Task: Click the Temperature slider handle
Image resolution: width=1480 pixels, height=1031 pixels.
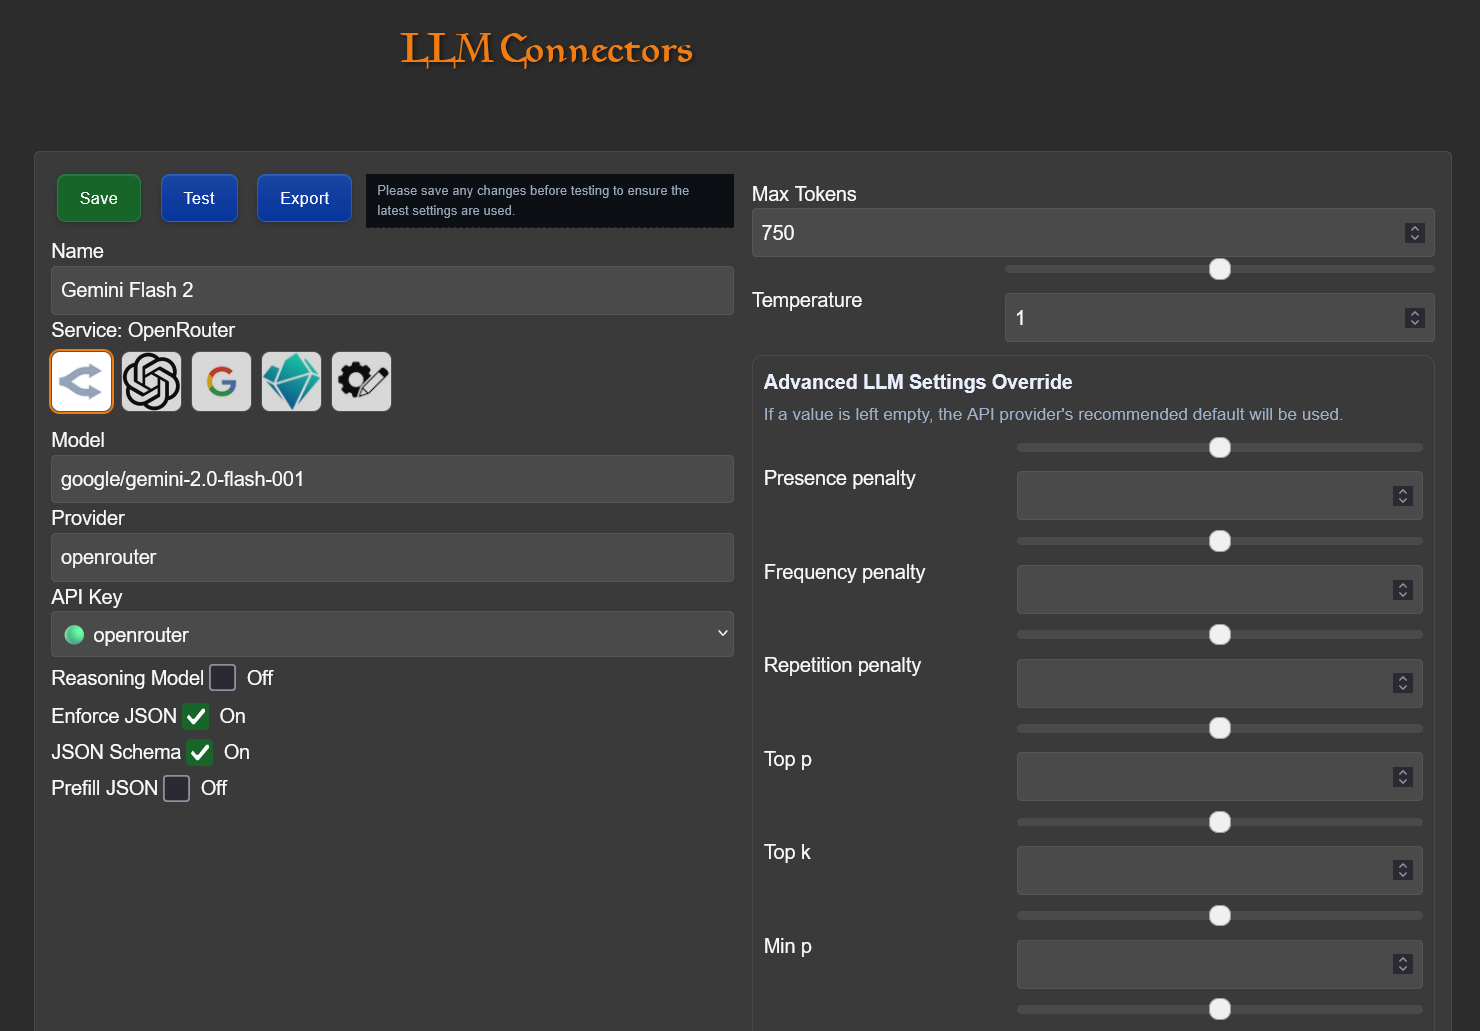Action: 1219,269
